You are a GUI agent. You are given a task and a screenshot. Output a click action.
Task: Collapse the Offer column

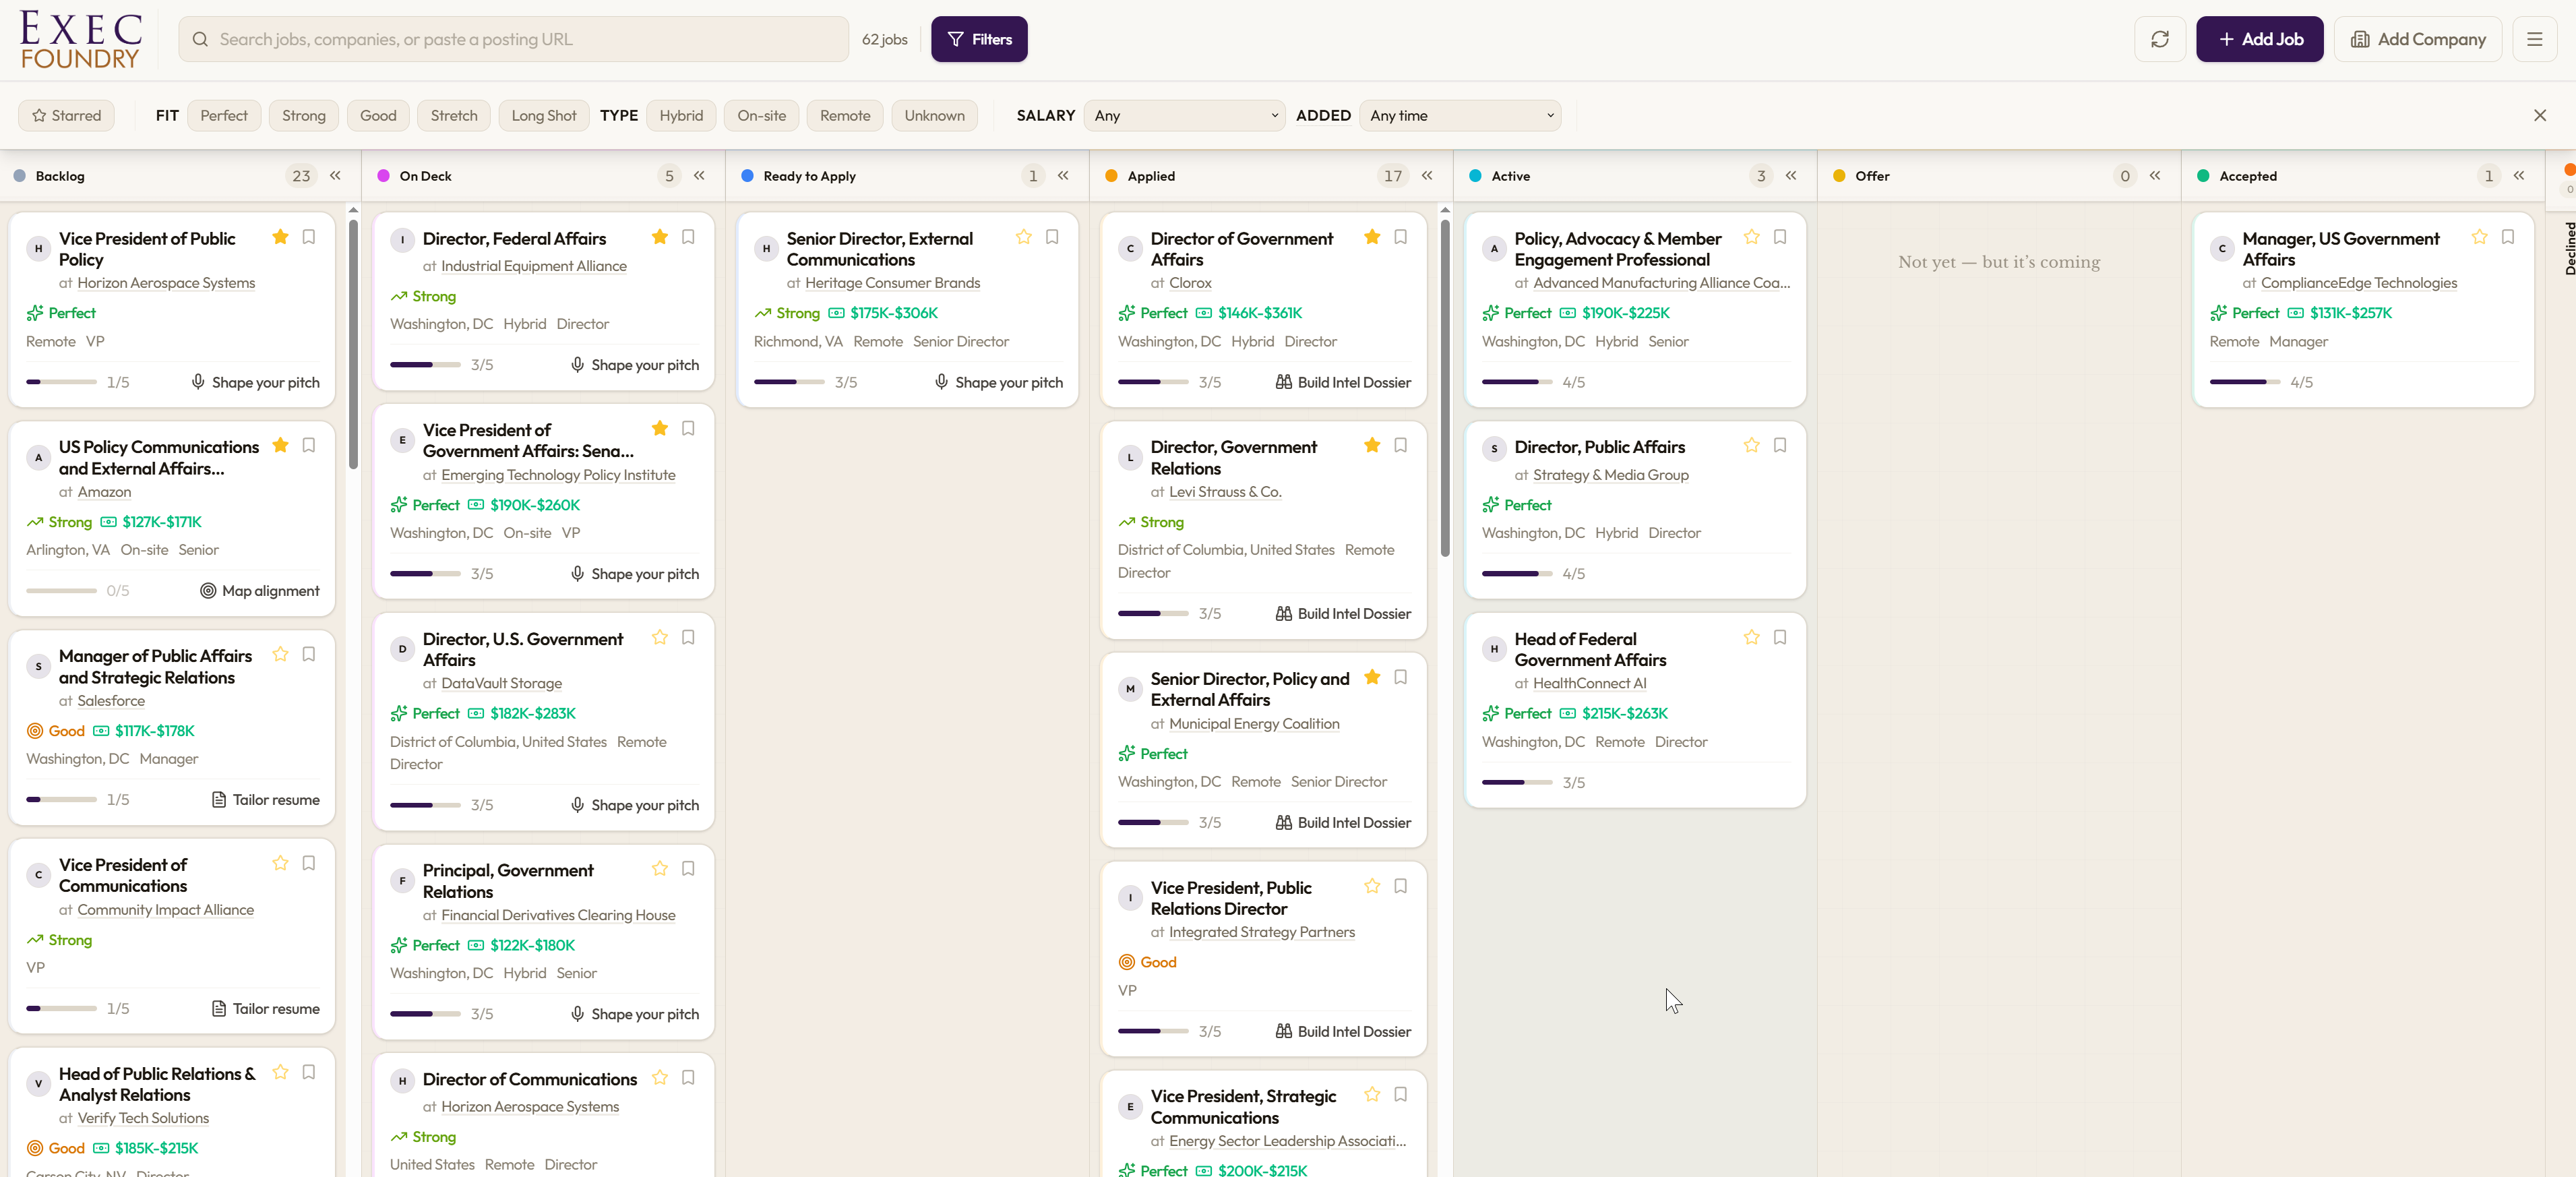point(2155,176)
